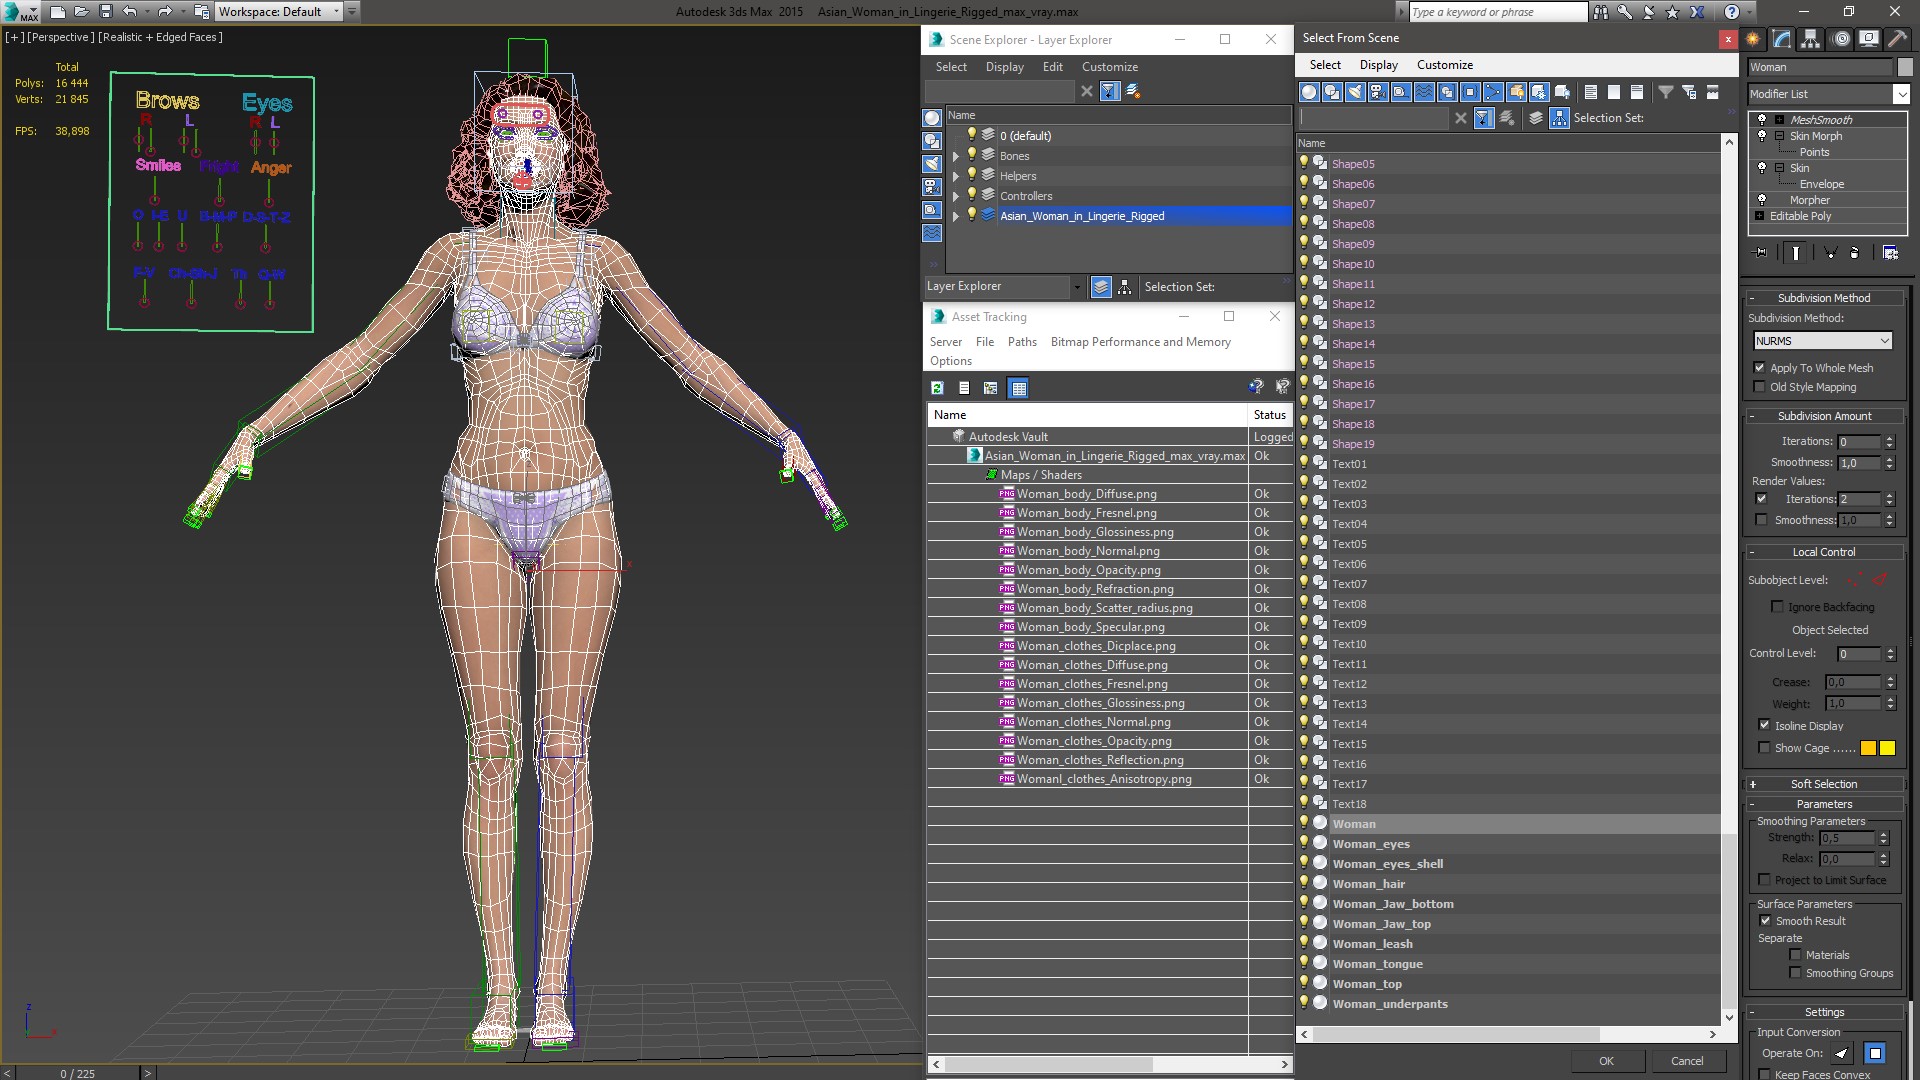Click Realistic + Edged Faces shading label
Viewport: 1920px width, 1080px height.
(x=160, y=37)
